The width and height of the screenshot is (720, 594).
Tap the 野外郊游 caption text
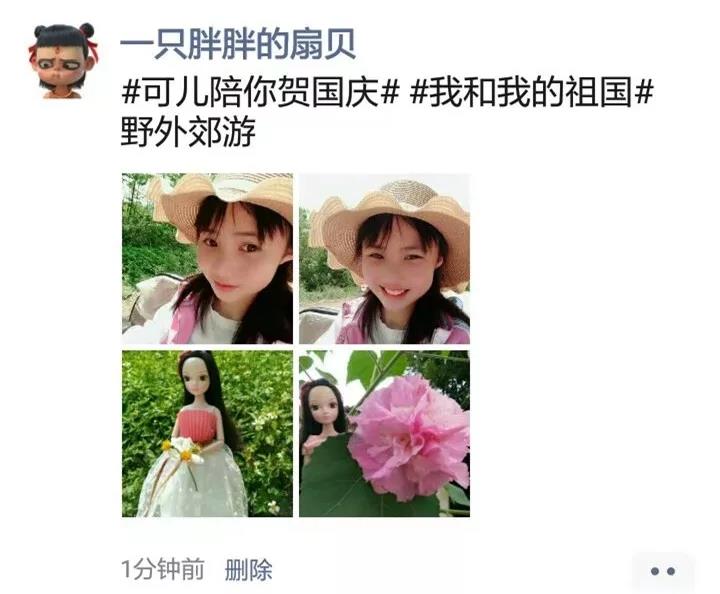coord(188,132)
